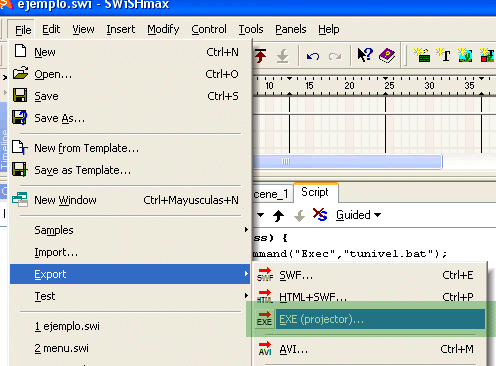Open the Insert menu
Screen dimensions: 496x366
[x=121, y=29]
